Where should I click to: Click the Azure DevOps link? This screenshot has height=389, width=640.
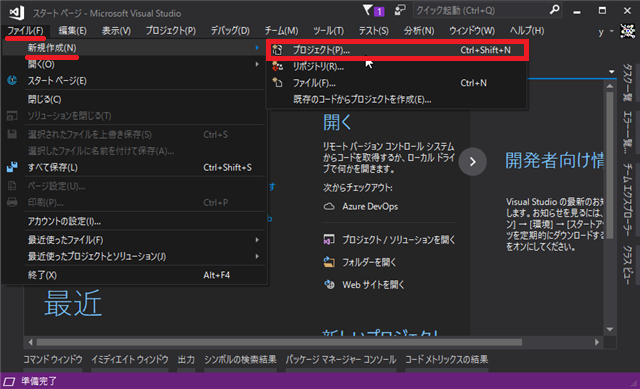370,207
